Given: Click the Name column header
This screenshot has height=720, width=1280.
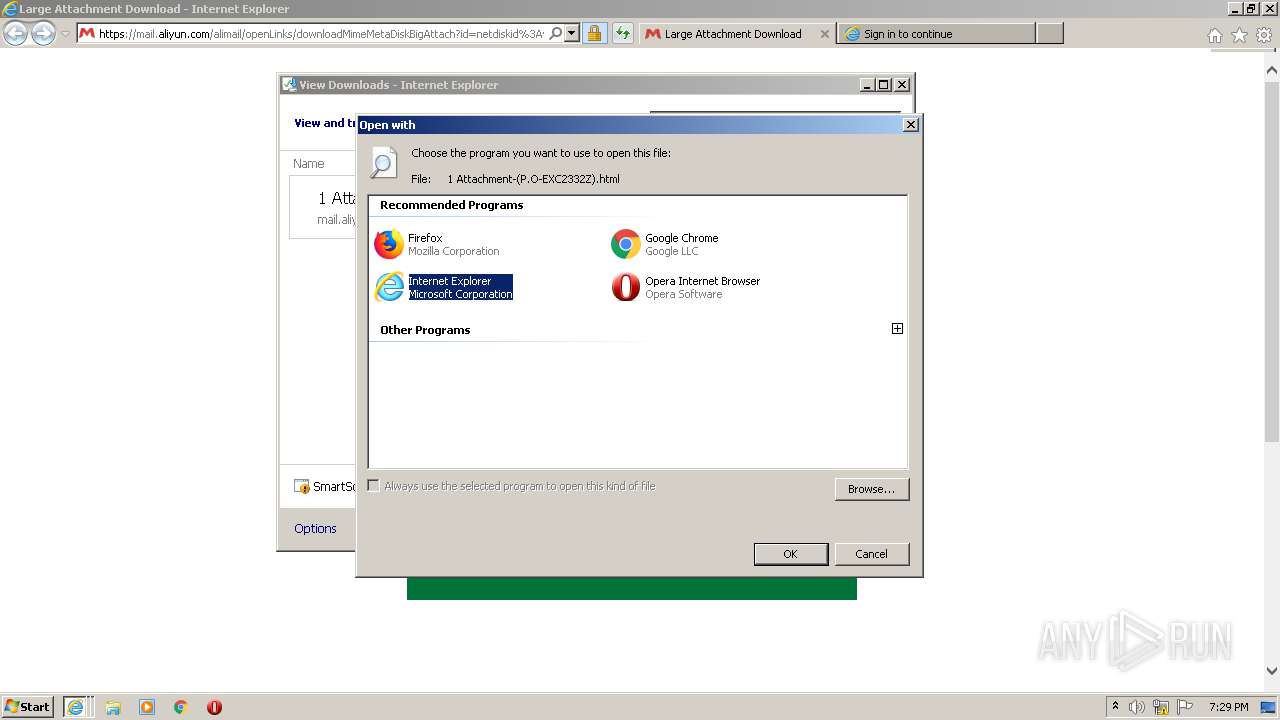Looking at the screenshot, I should (x=309, y=163).
